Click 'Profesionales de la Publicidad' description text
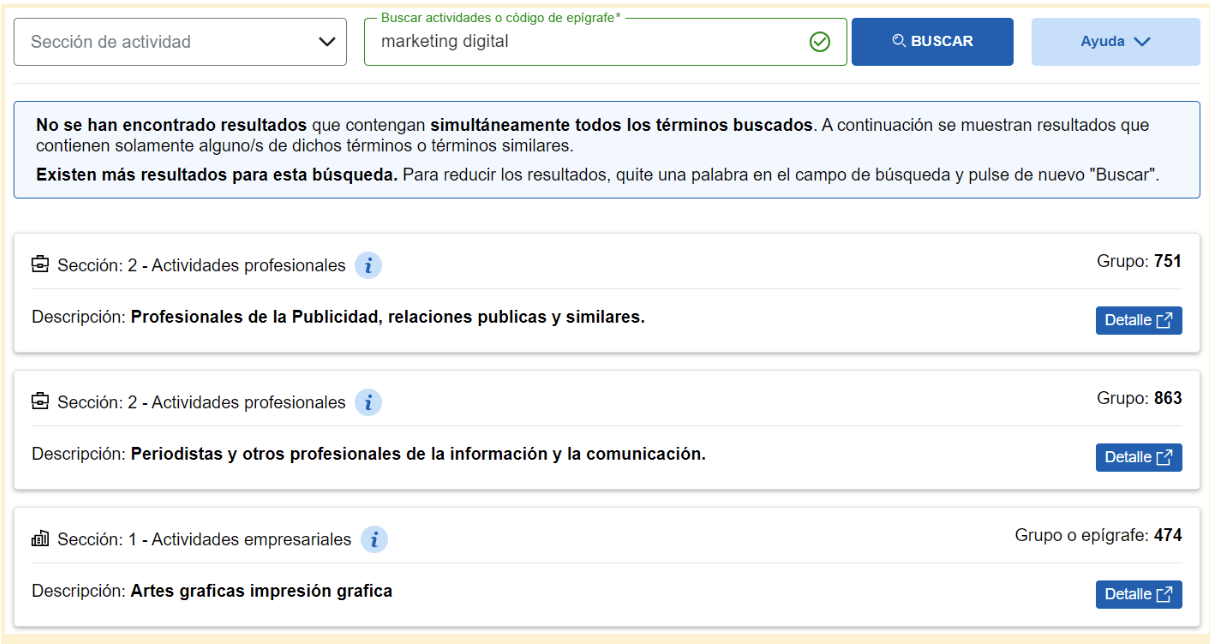This screenshot has height=644, width=1210. click(388, 317)
